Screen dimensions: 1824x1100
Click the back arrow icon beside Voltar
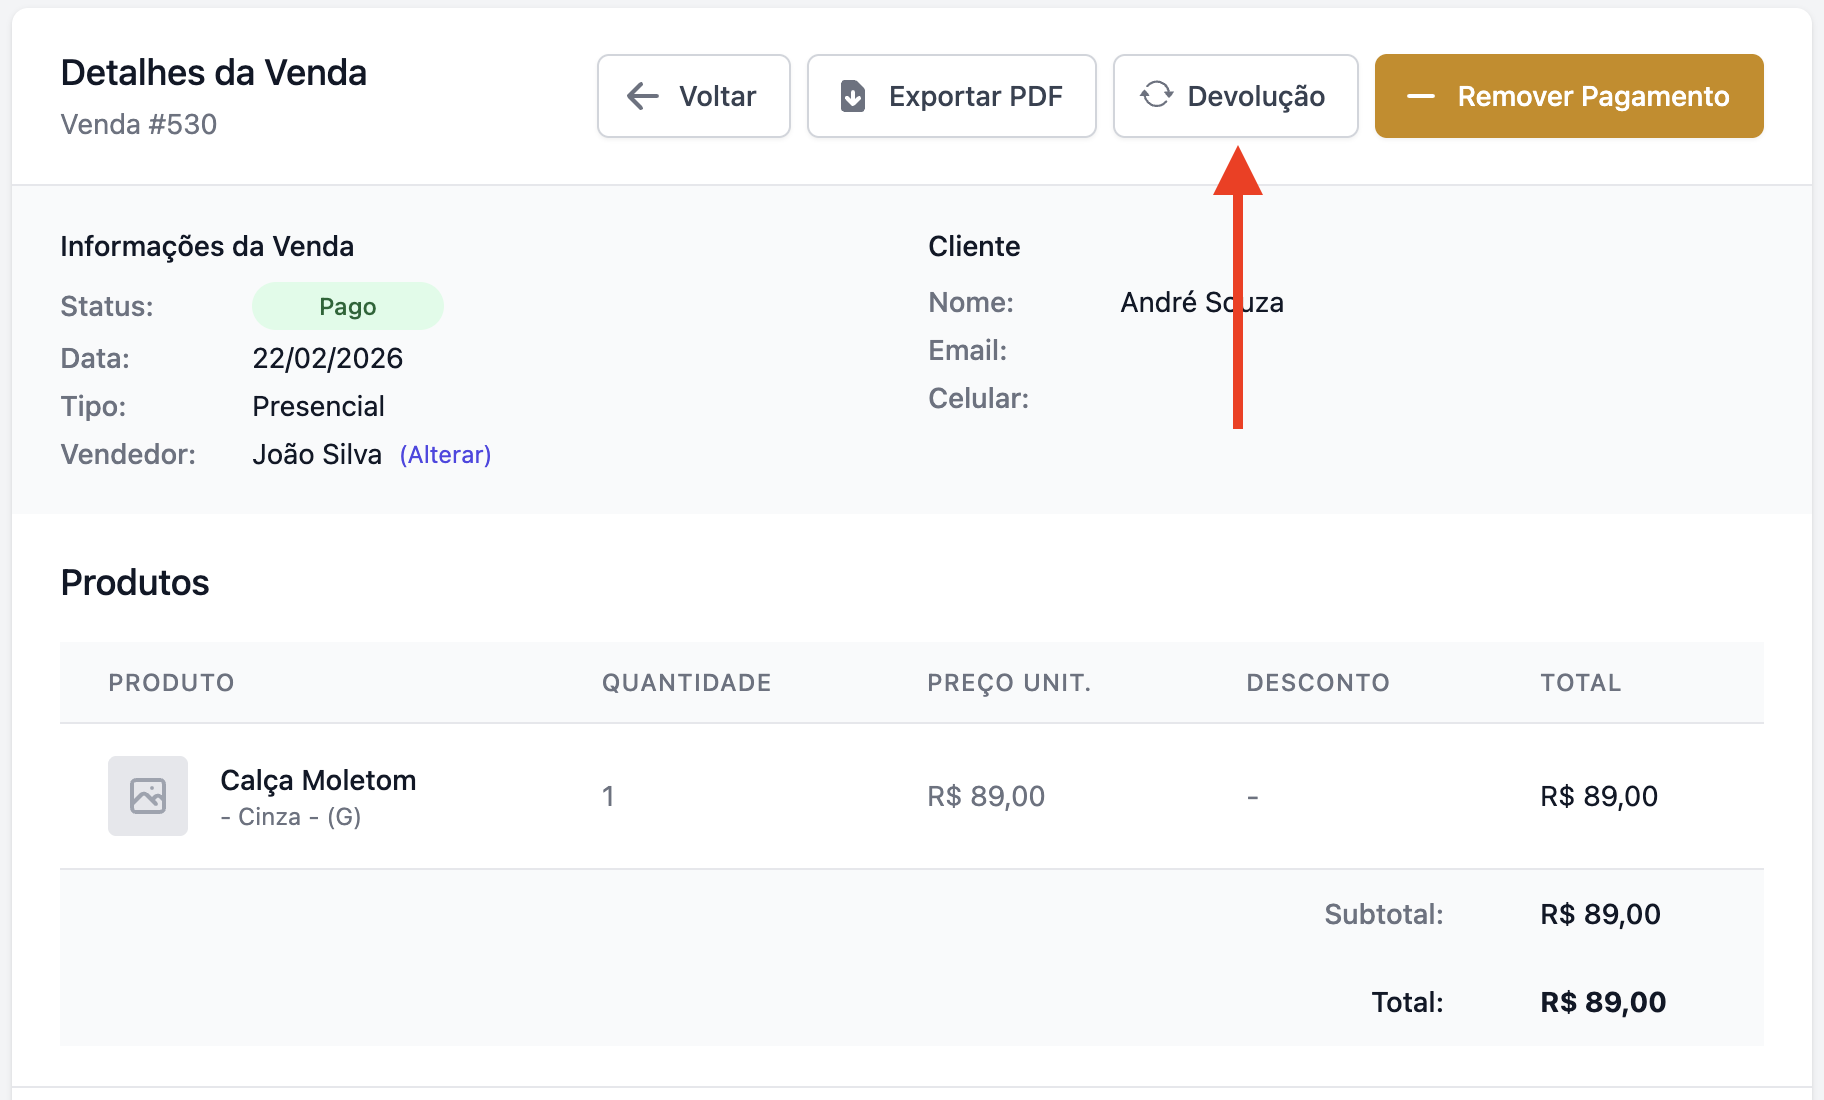(x=642, y=96)
